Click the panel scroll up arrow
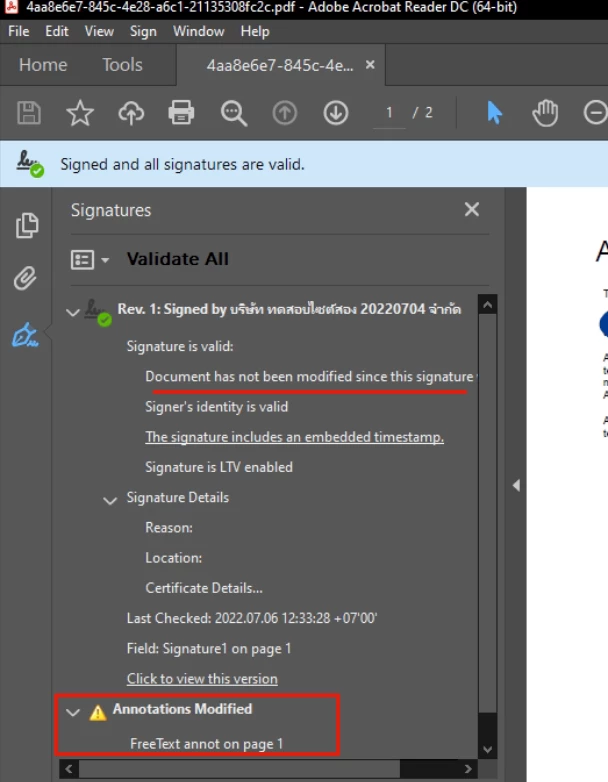This screenshot has height=782, width=608. (487, 304)
